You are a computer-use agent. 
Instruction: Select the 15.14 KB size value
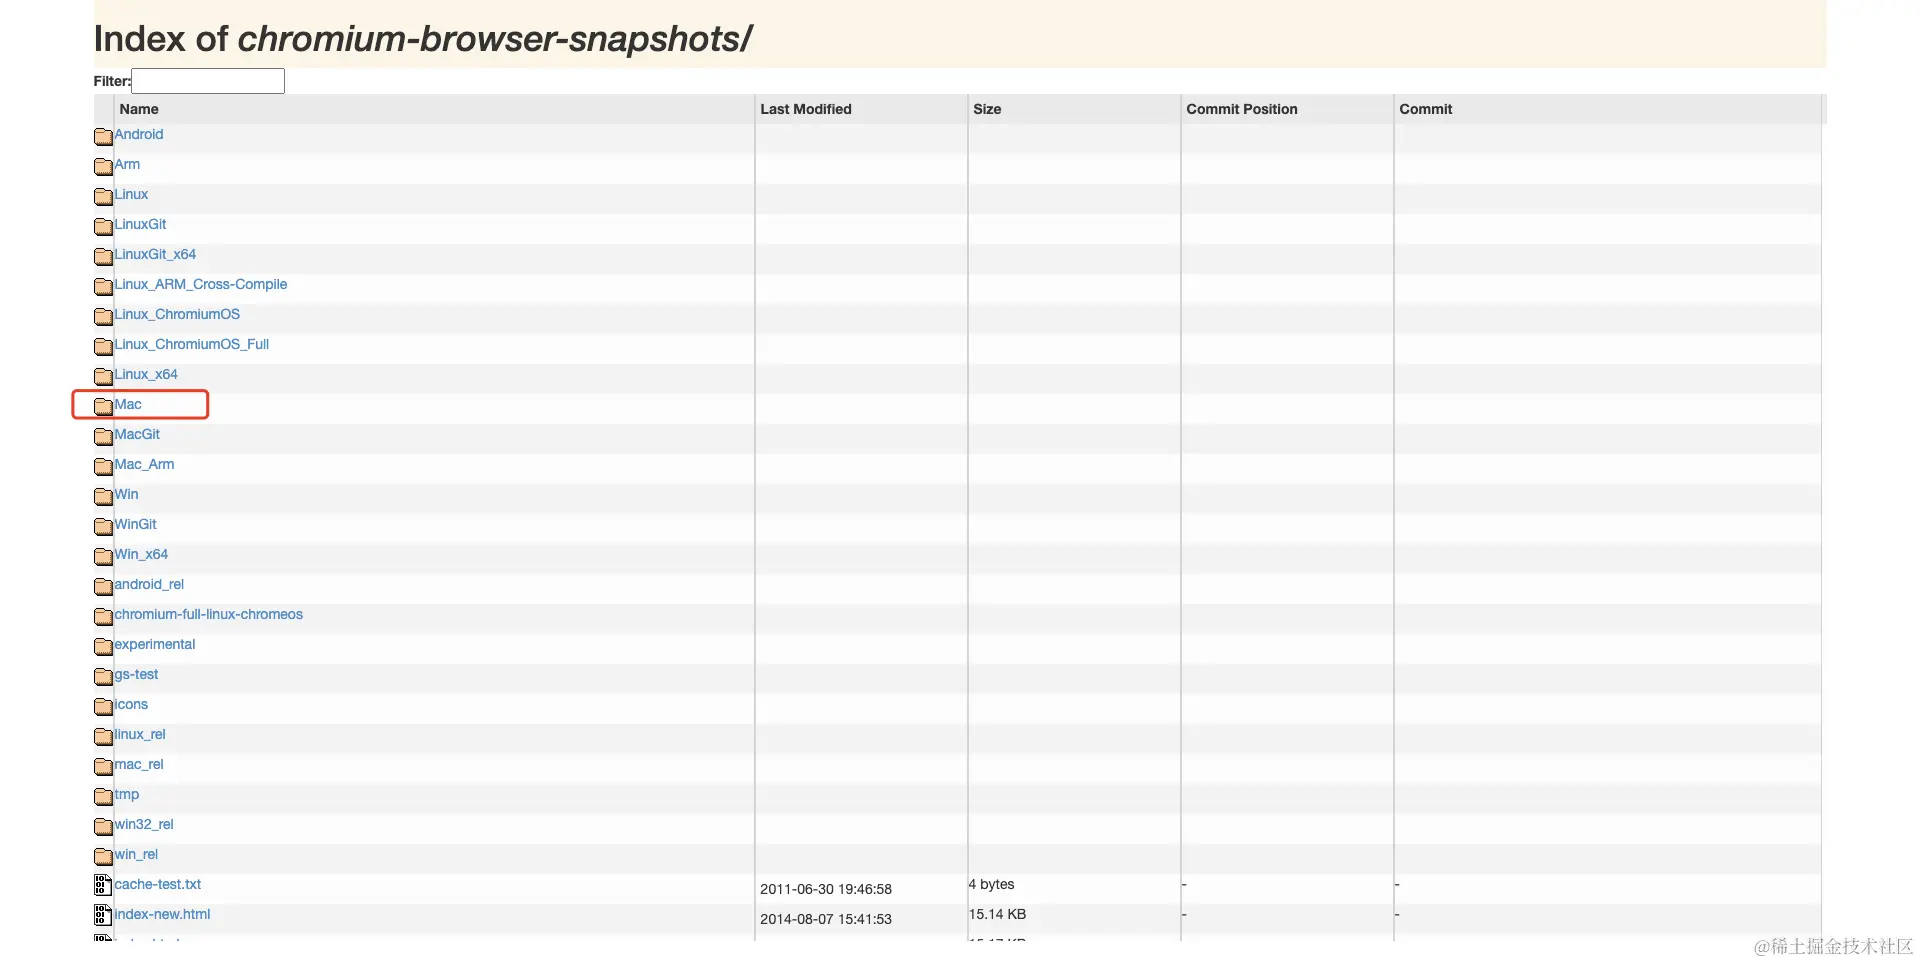tap(997, 914)
